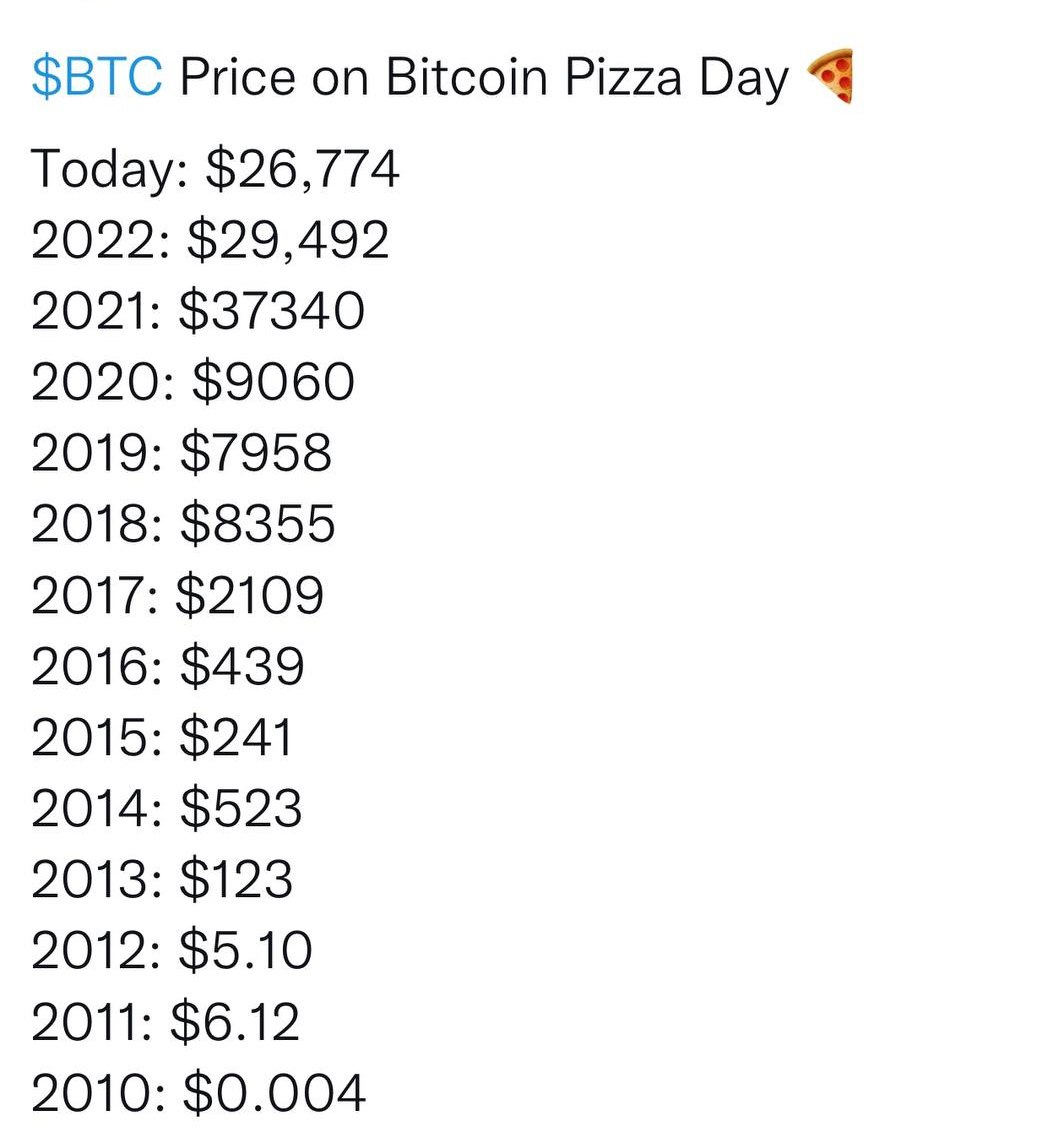
Task: Click the $BTC cashtag link
Action: (x=96, y=77)
